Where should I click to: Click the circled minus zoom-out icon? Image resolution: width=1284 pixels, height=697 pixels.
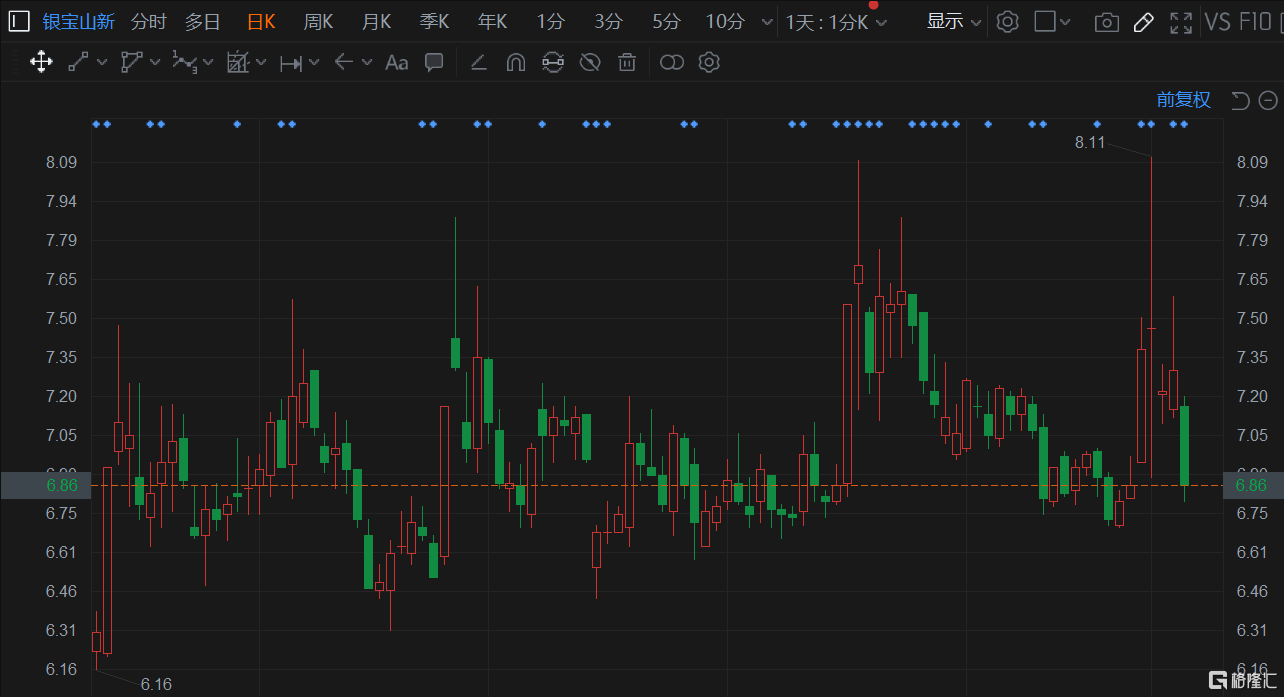1268,100
